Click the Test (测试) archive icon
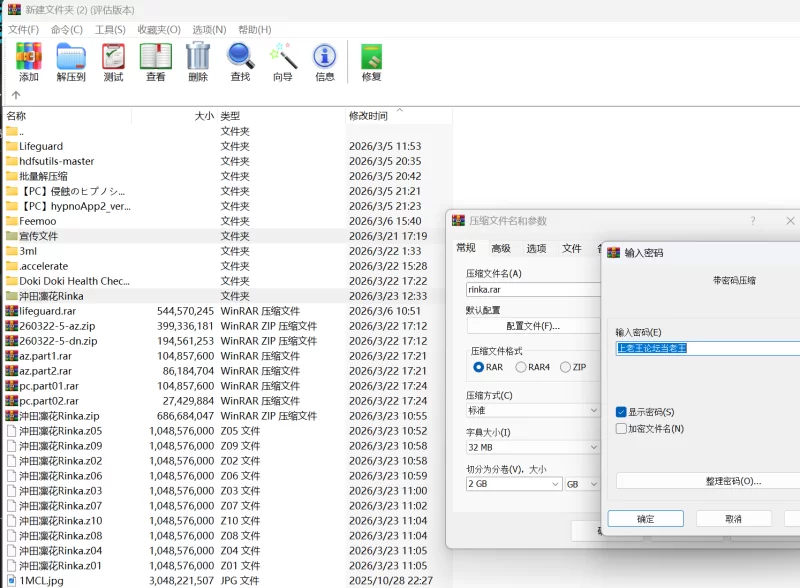 click(x=113, y=62)
